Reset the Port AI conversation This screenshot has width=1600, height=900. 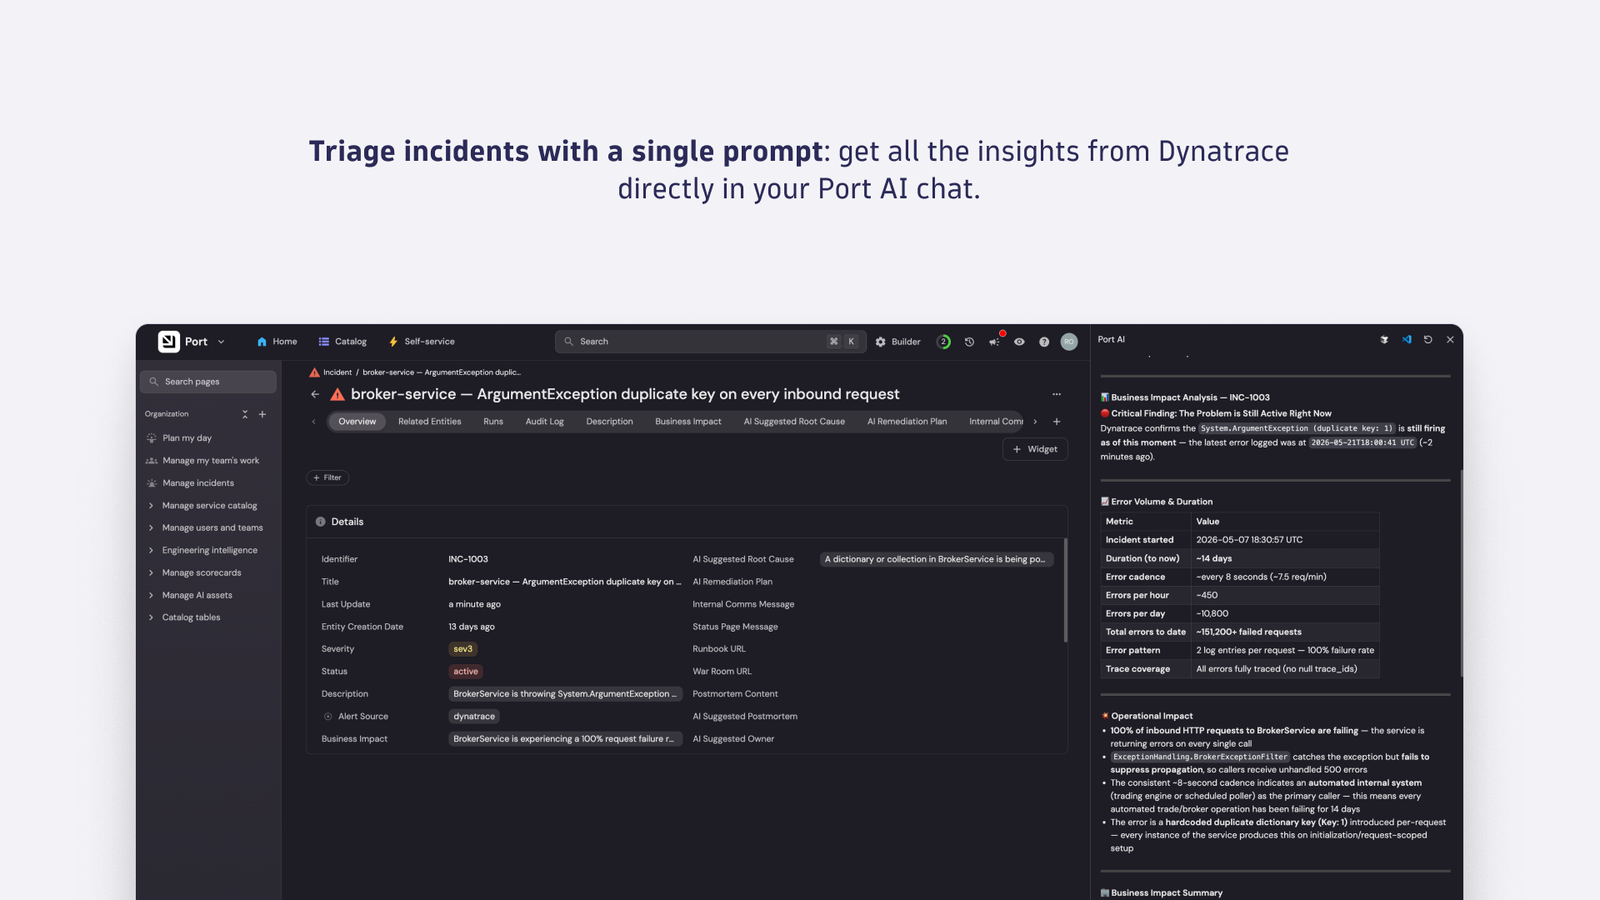[1428, 340]
